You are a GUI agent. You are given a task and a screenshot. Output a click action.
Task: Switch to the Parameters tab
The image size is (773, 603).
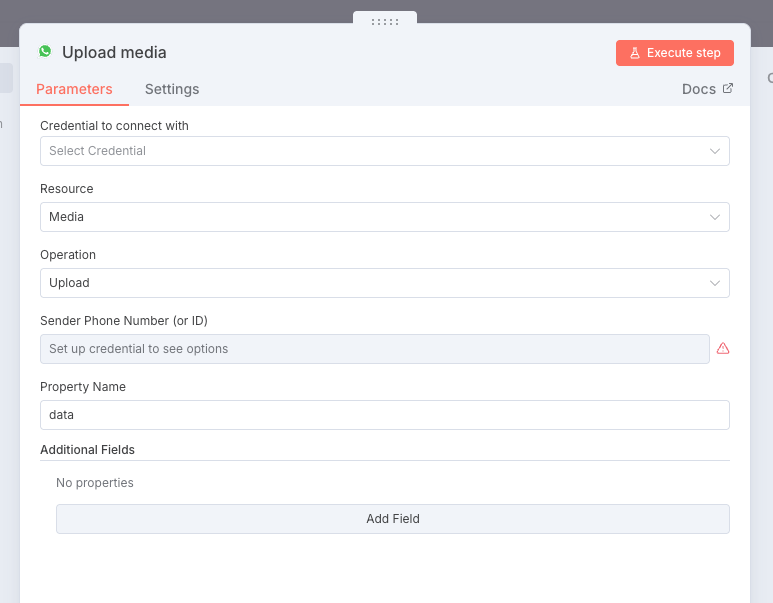pyautogui.click(x=74, y=89)
